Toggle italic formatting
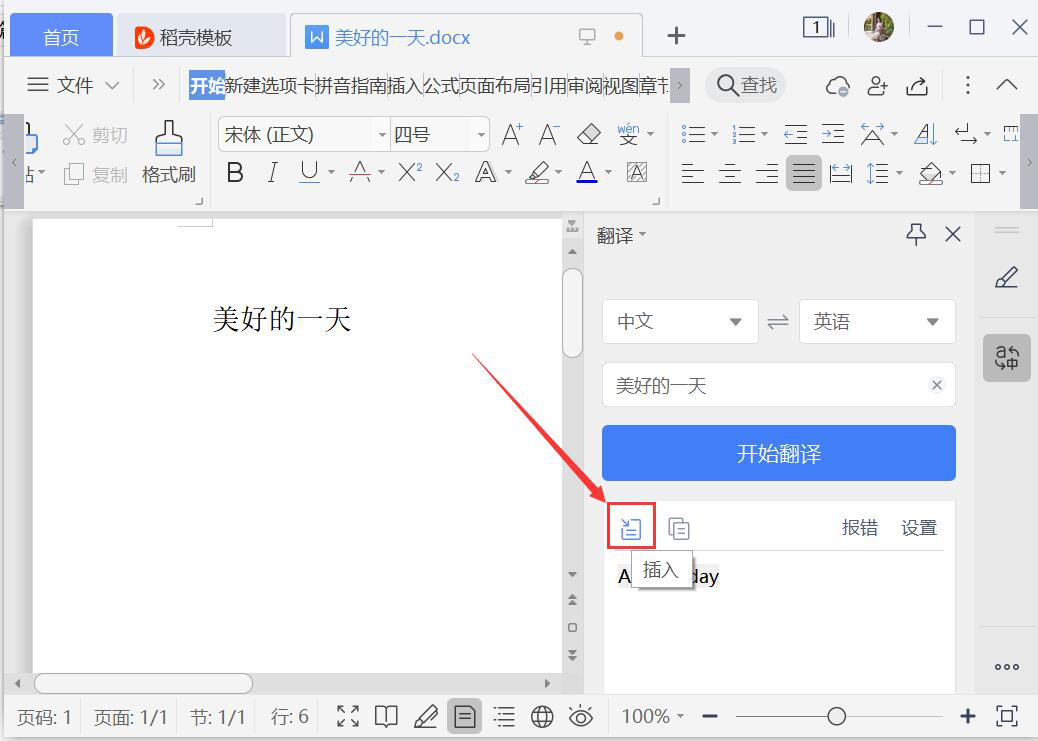 tap(272, 173)
